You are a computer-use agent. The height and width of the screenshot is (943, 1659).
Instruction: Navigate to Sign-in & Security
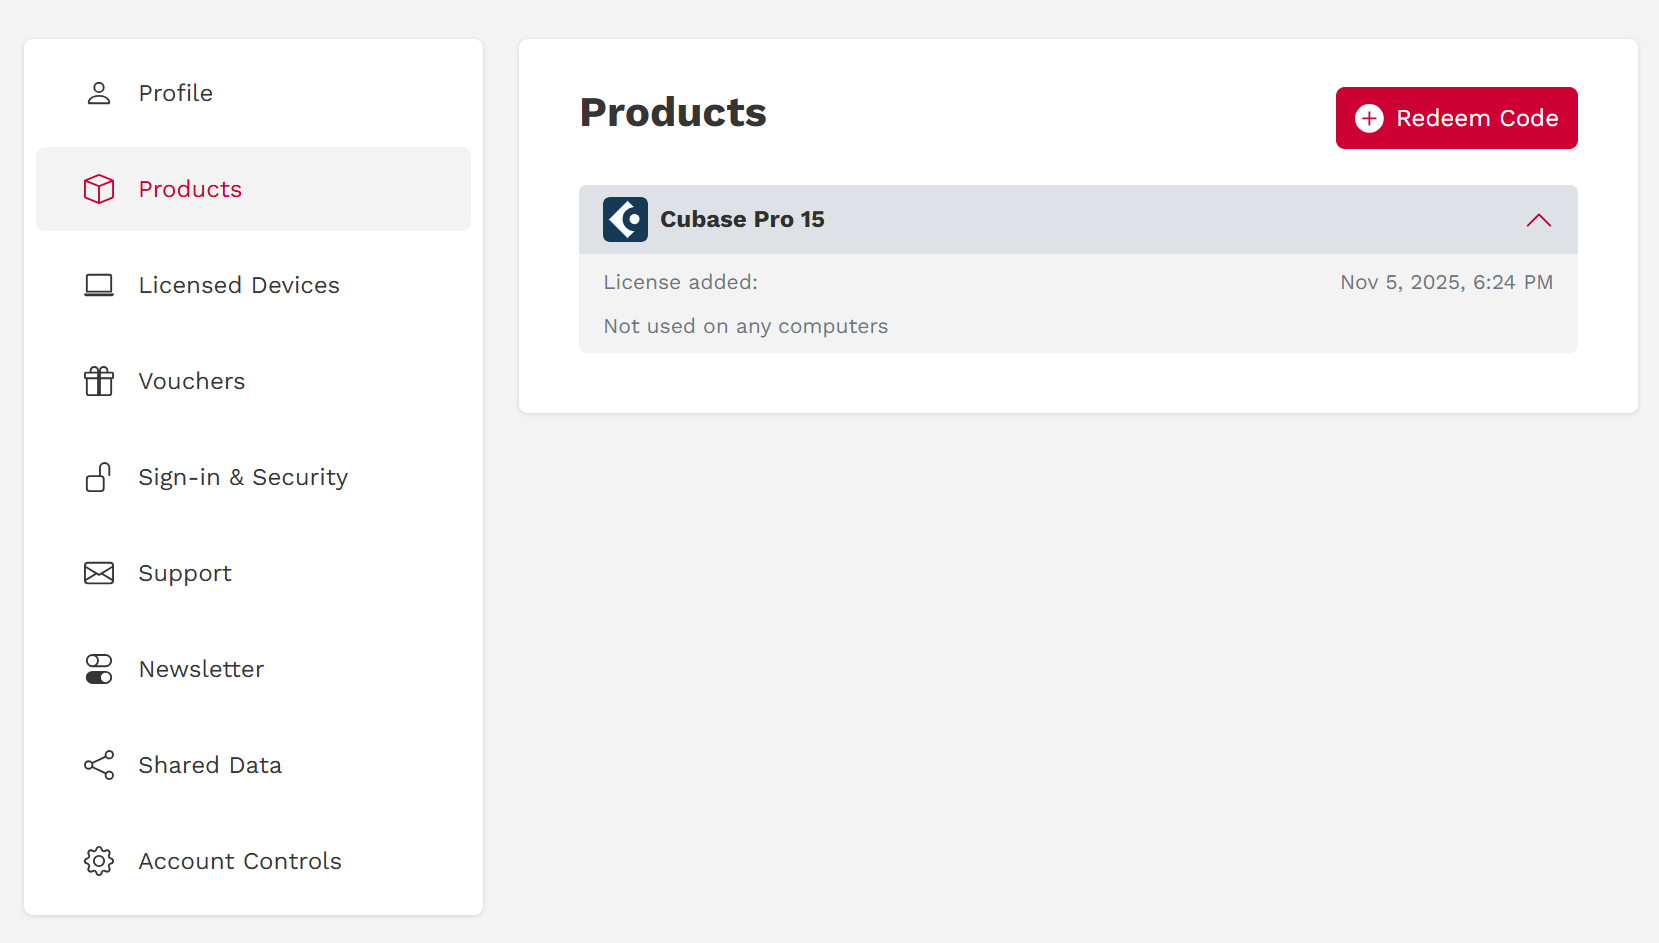(x=243, y=477)
